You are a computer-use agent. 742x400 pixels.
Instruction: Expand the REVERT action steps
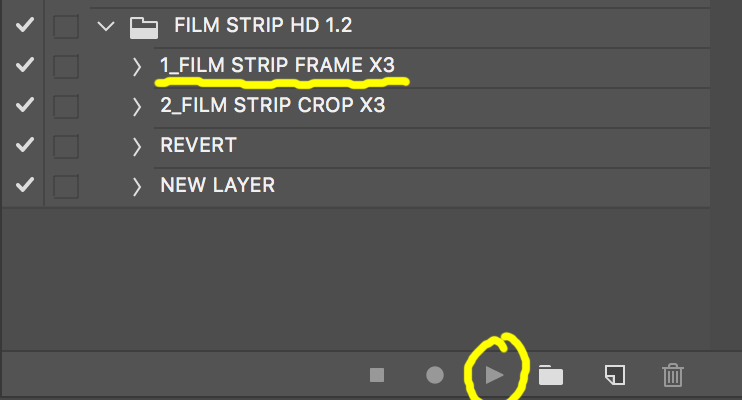137,147
